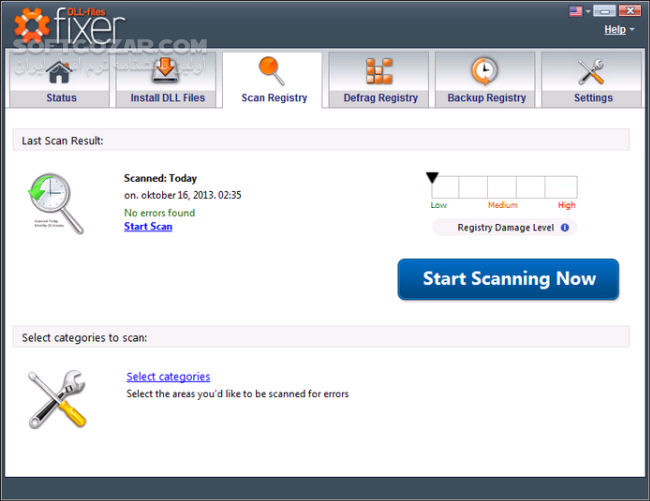Image resolution: width=650 pixels, height=501 pixels.
Task: Click the 'Medium' gauge label
Action: (502, 205)
